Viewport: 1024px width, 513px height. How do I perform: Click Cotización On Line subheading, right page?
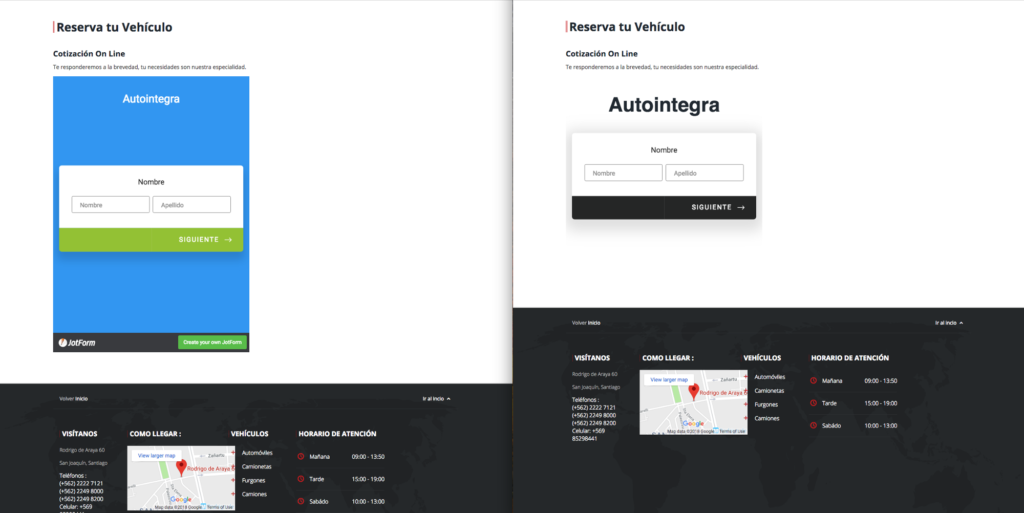pyautogui.click(x=601, y=54)
